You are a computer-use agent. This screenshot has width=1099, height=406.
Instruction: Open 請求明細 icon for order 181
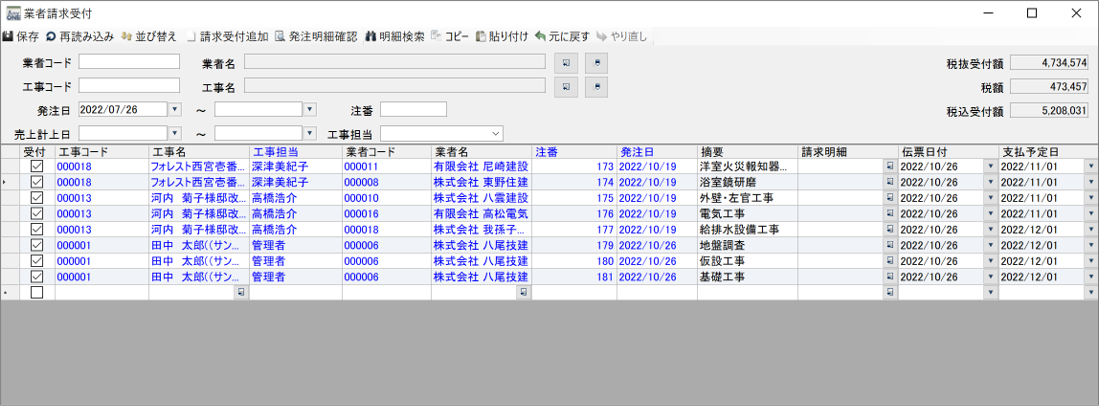point(890,277)
